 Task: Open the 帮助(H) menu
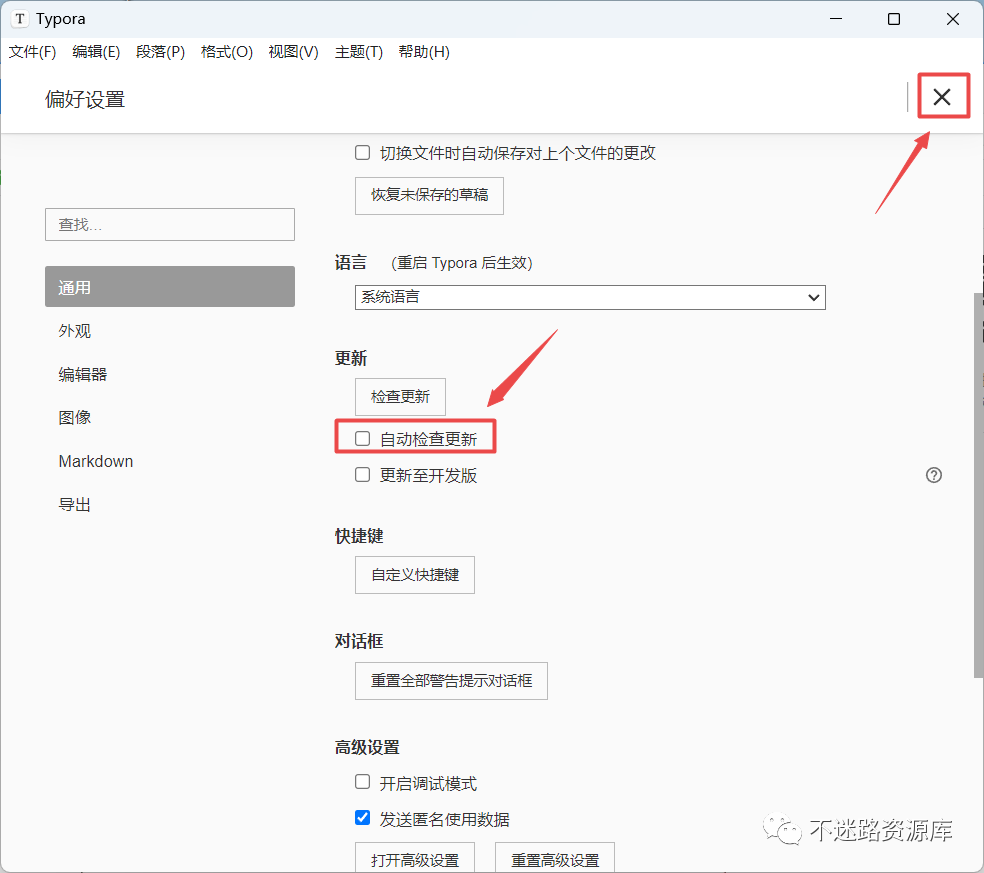[424, 52]
